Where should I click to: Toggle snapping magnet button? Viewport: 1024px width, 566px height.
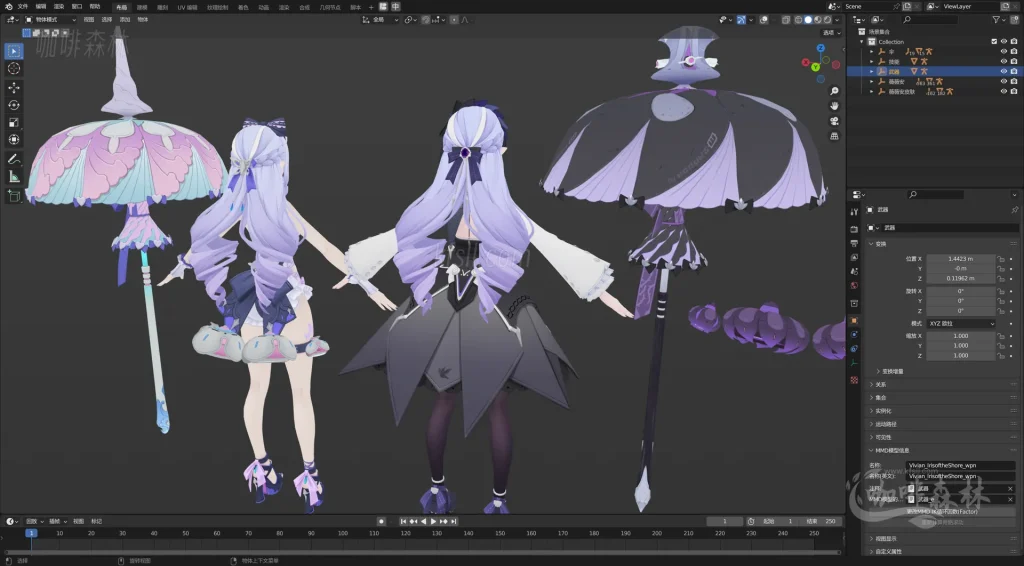[426, 20]
